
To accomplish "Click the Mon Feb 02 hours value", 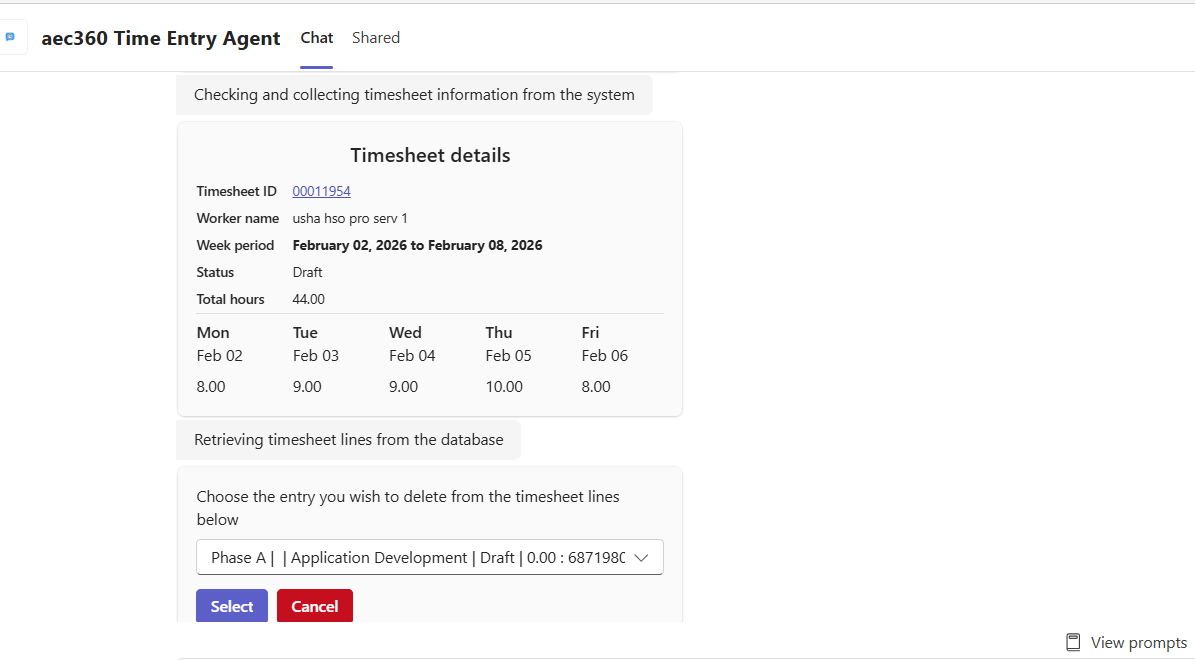I will pyautogui.click(x=211, y=386).
